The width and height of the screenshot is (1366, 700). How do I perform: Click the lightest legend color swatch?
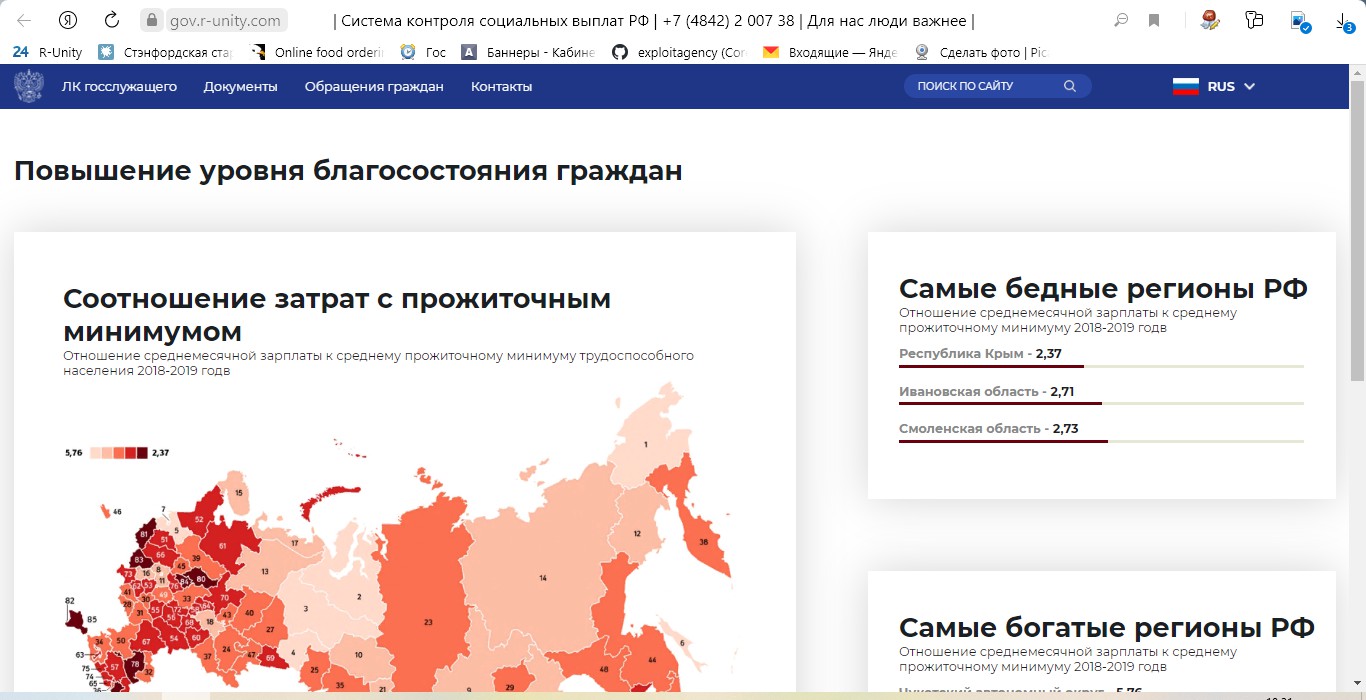[95, 452]
